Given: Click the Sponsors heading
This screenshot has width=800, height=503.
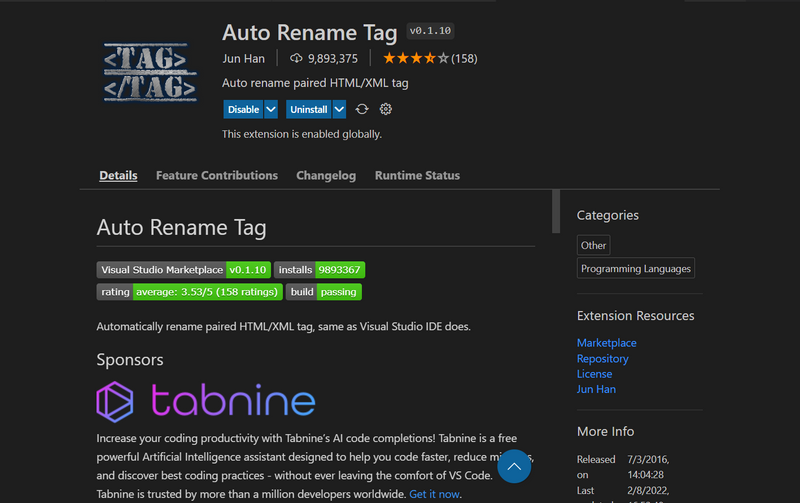Looking at the screenshot, I should pyautogui.click(x=130, y=360).
